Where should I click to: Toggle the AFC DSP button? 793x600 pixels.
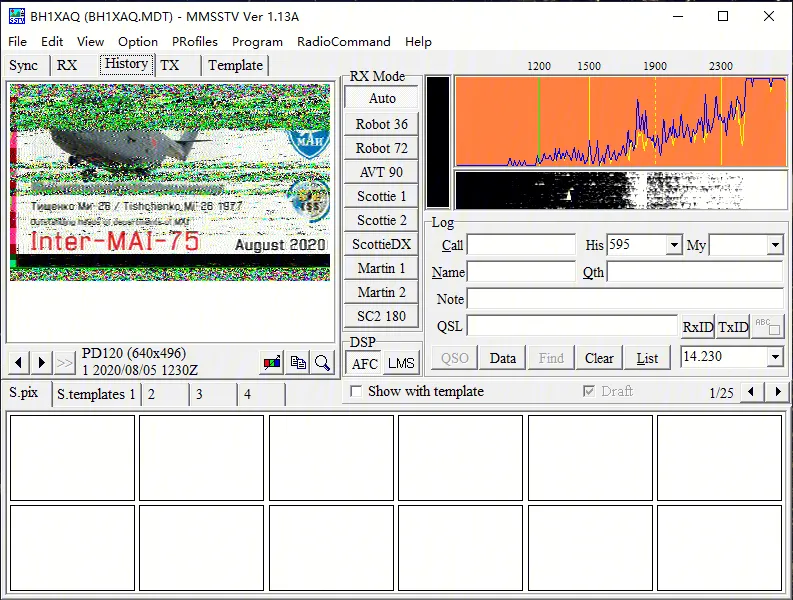(365, 363)
